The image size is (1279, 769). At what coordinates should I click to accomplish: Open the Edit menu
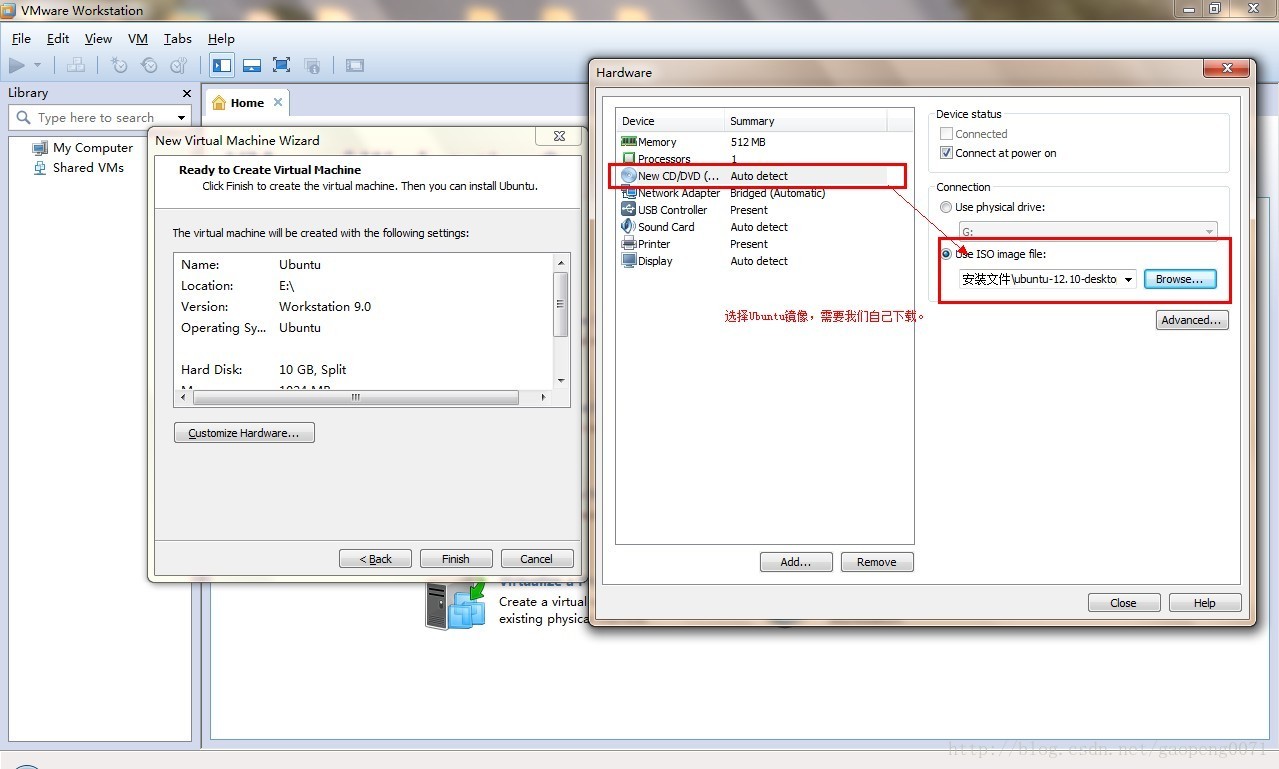tap(58, 39)
